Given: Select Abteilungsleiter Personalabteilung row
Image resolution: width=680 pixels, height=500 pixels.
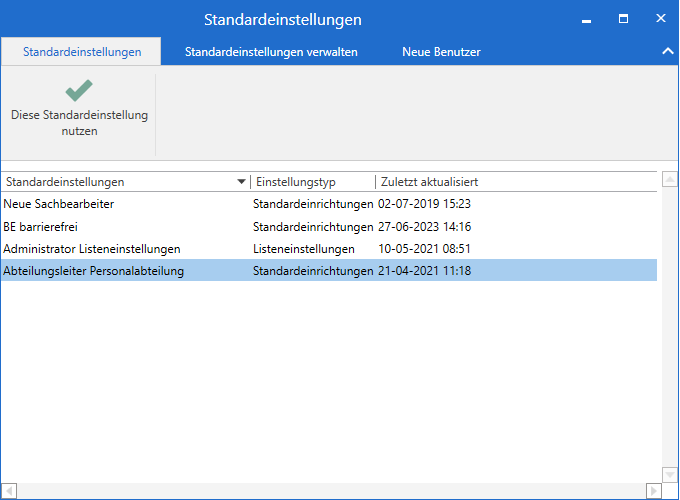Looking at the screenshot, I should pyautogui.click(x=94, y=270).
